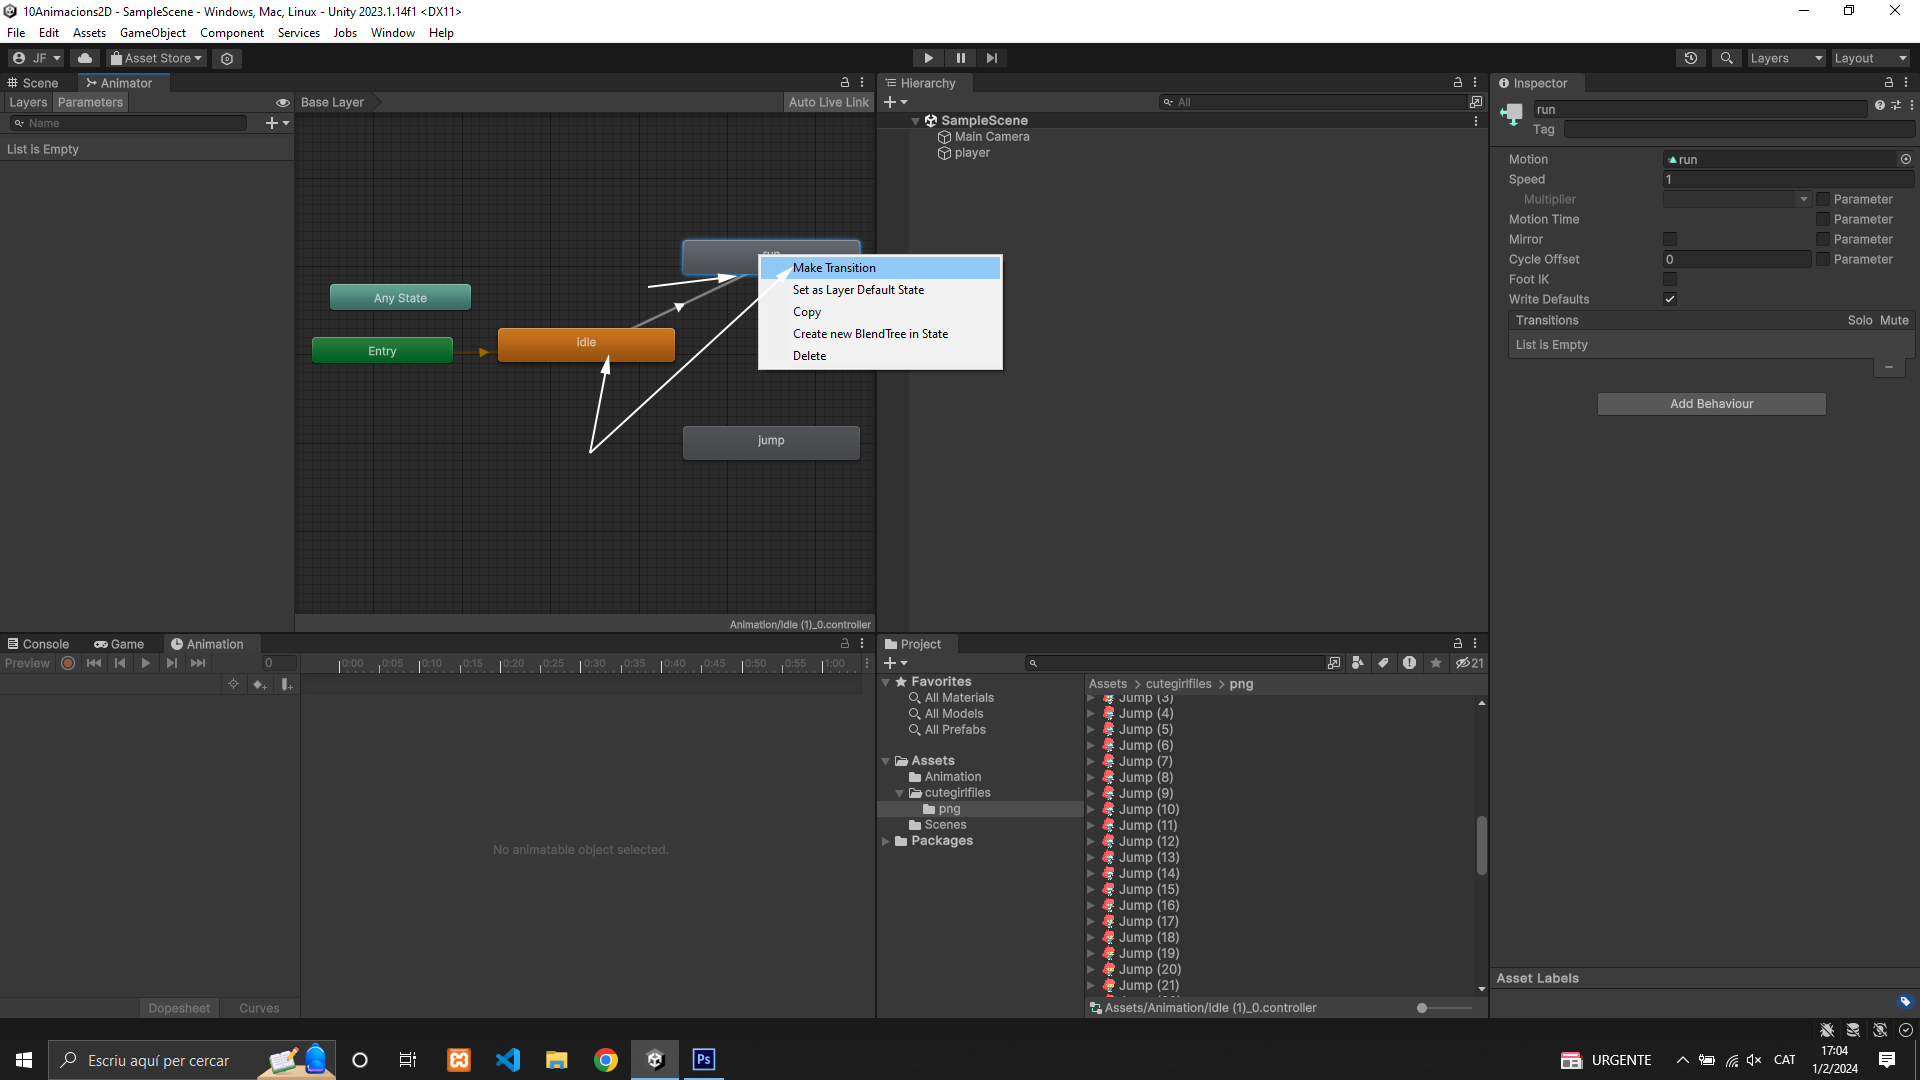This screenshot has height=1080, width=1920.
Task: Toggle the Animator layers eye icon
Action: pos(283,102)
